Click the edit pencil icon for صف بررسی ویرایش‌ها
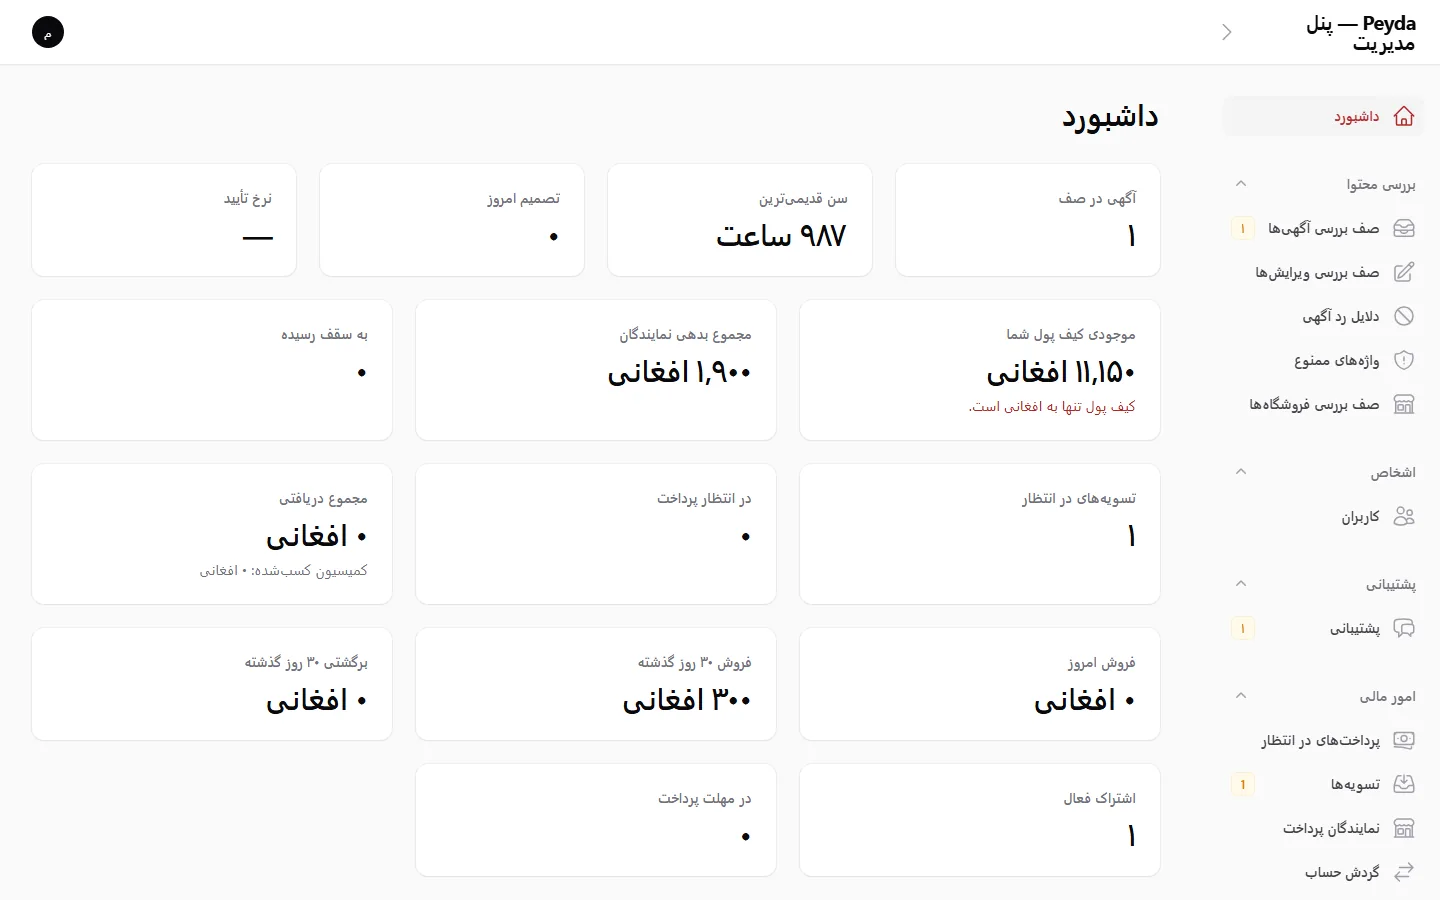This screenshot has width=1440, height=900. (x=1404, y=273)
